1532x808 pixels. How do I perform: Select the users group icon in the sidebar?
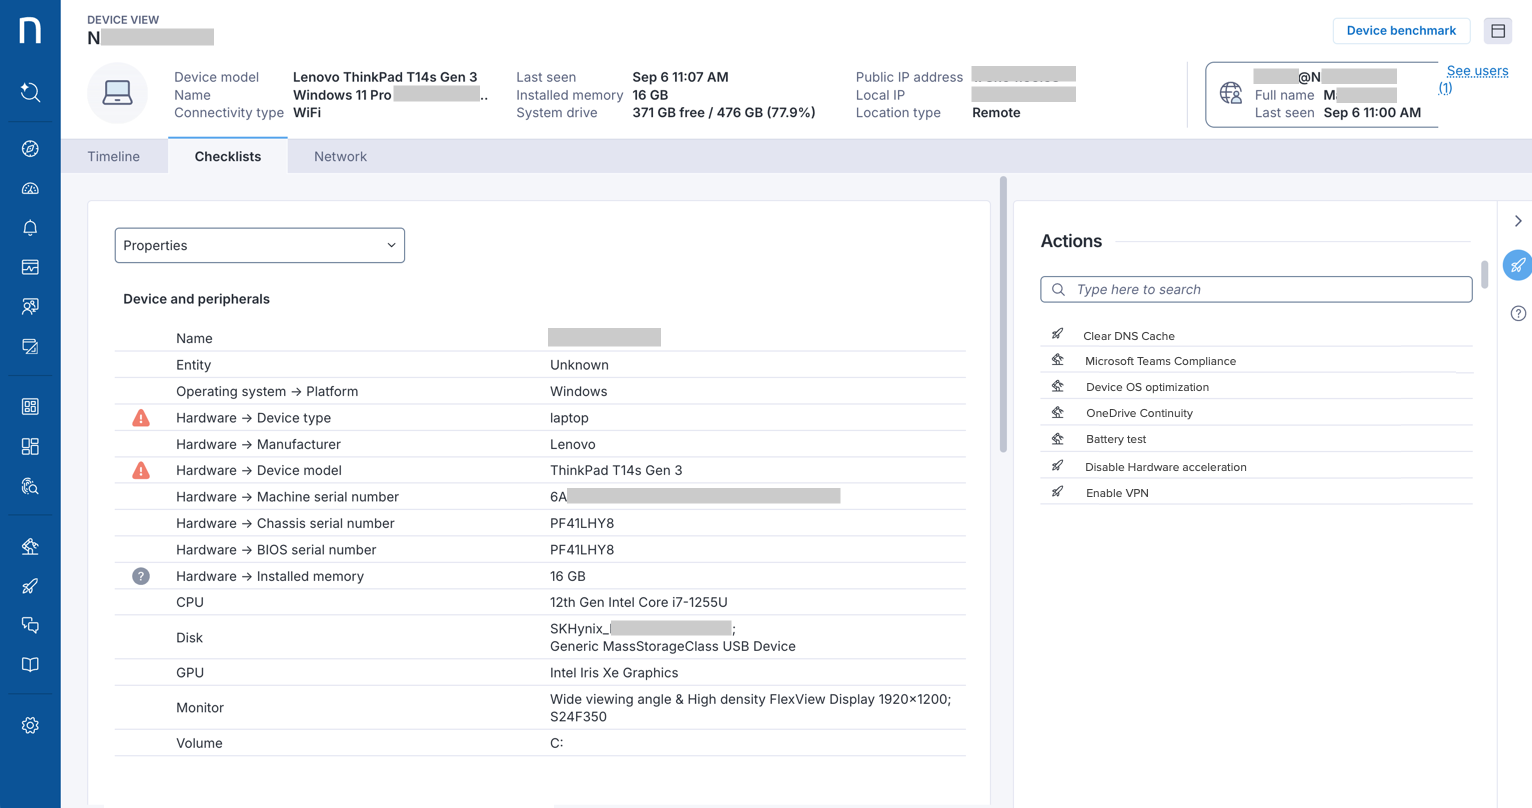pyautogui.click(x=29, y=306)
